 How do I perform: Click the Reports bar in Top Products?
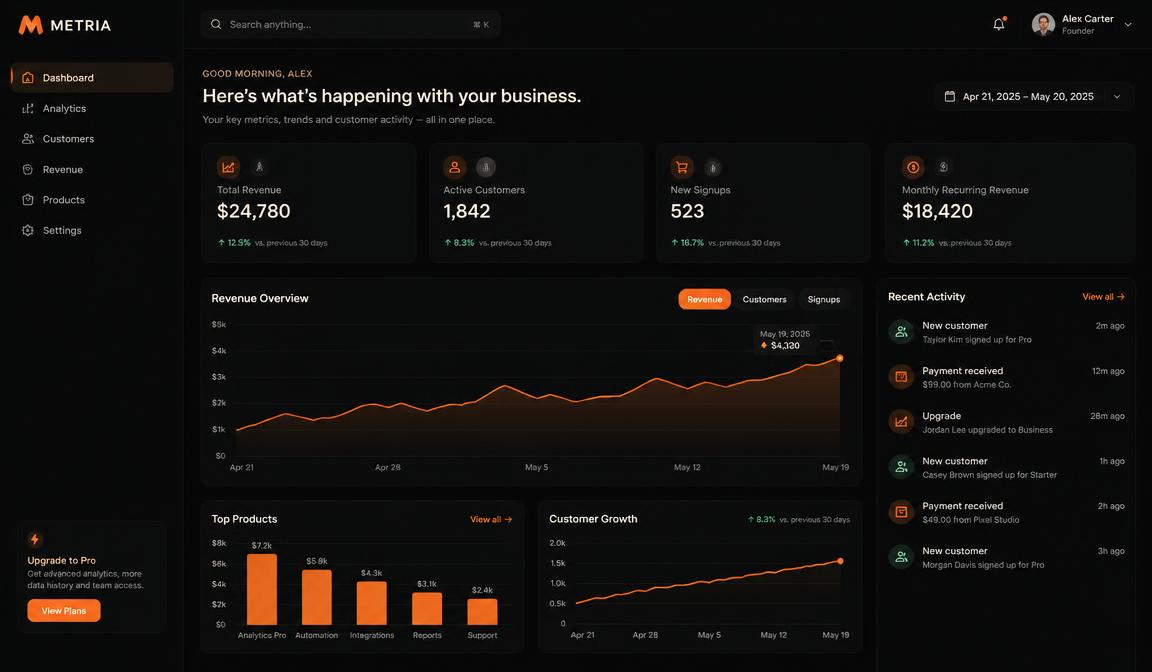(x=427, y=609)
